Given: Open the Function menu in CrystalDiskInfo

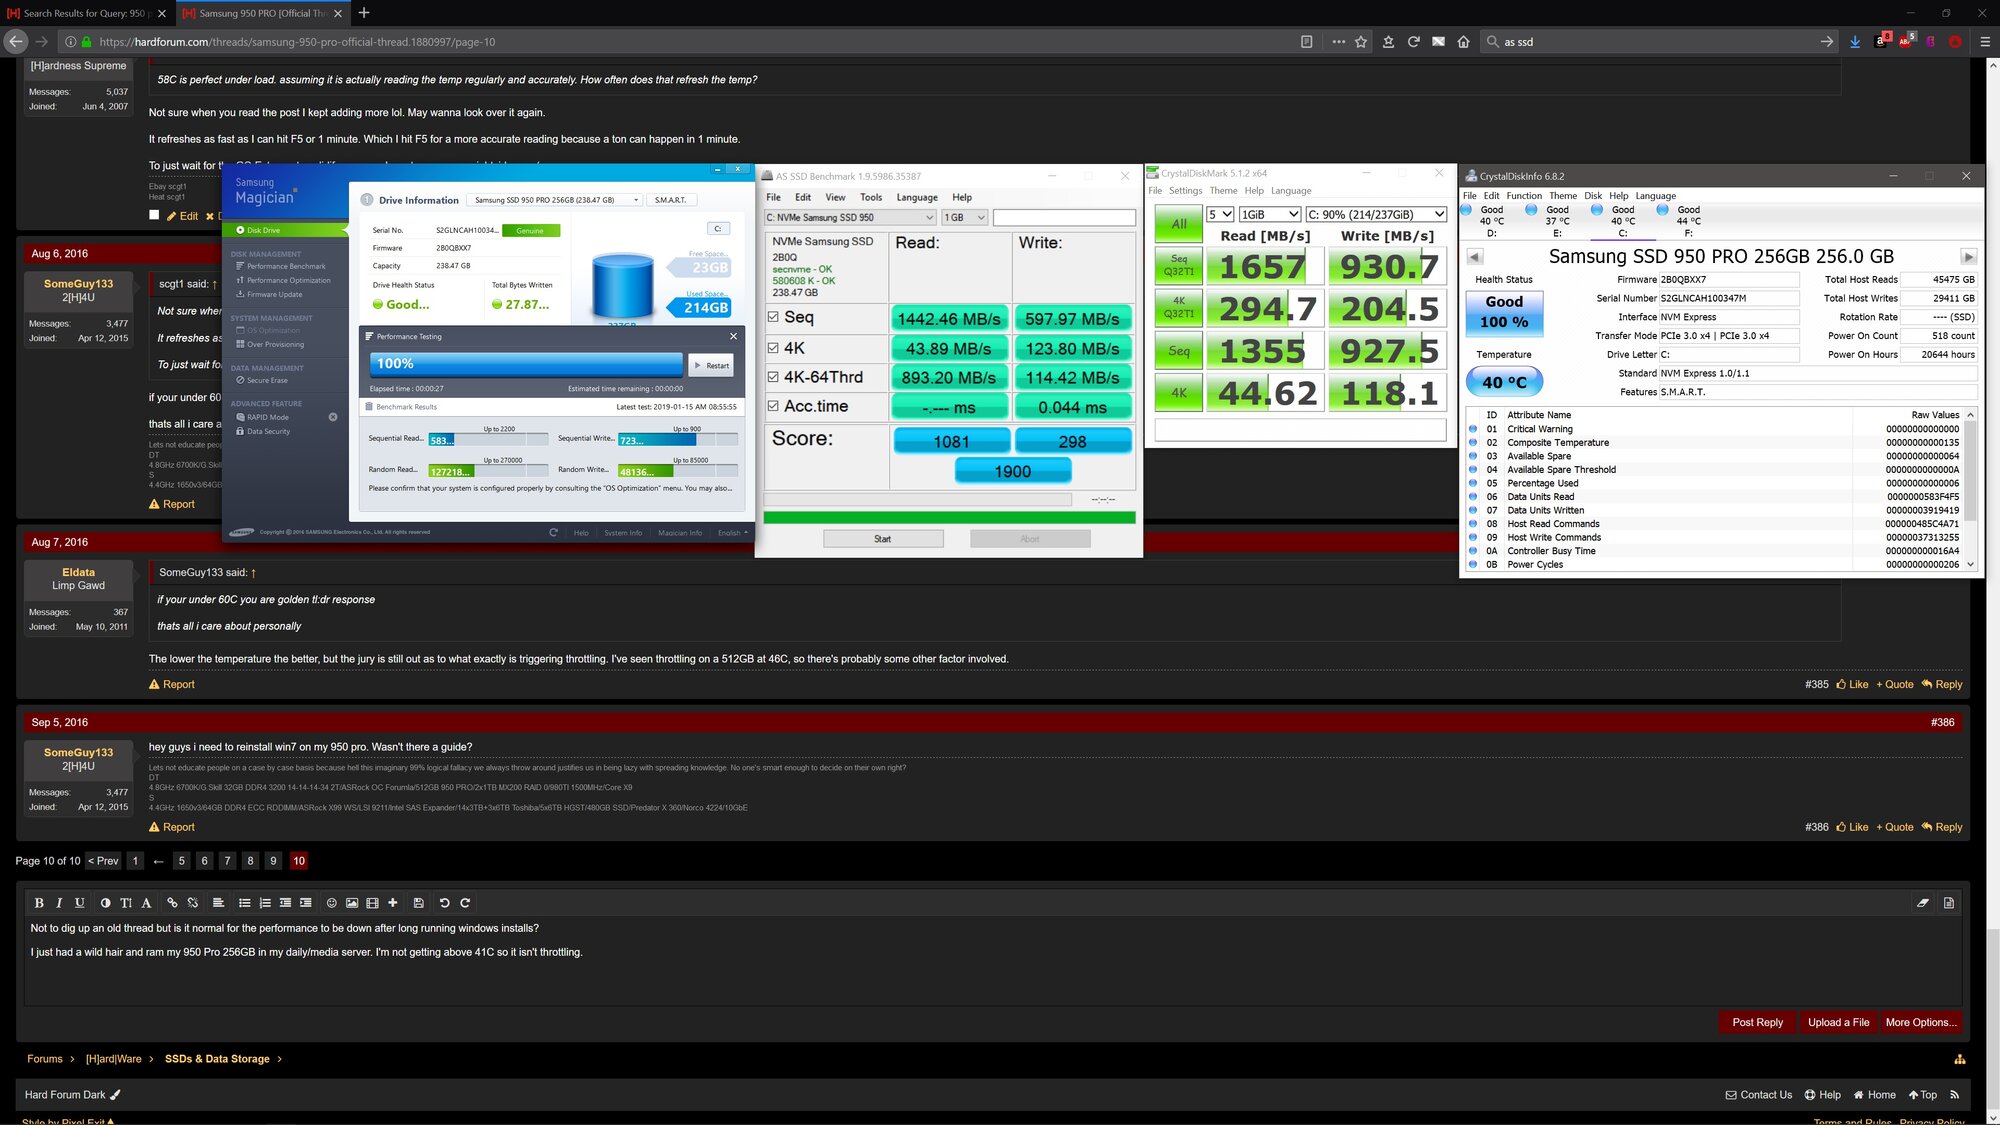Looking at the screenshot, I should coord(1523,196).
